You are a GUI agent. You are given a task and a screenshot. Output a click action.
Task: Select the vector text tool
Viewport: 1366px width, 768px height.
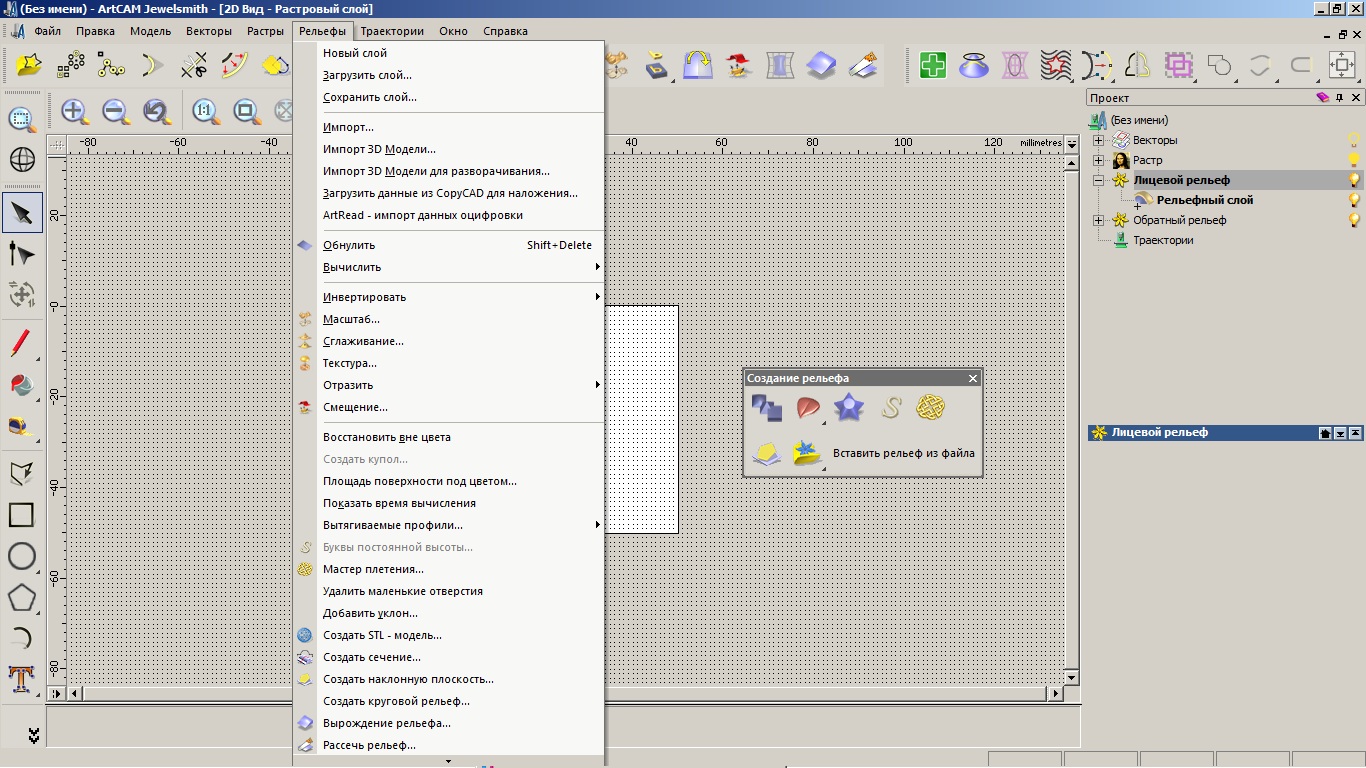click(22, 679)
